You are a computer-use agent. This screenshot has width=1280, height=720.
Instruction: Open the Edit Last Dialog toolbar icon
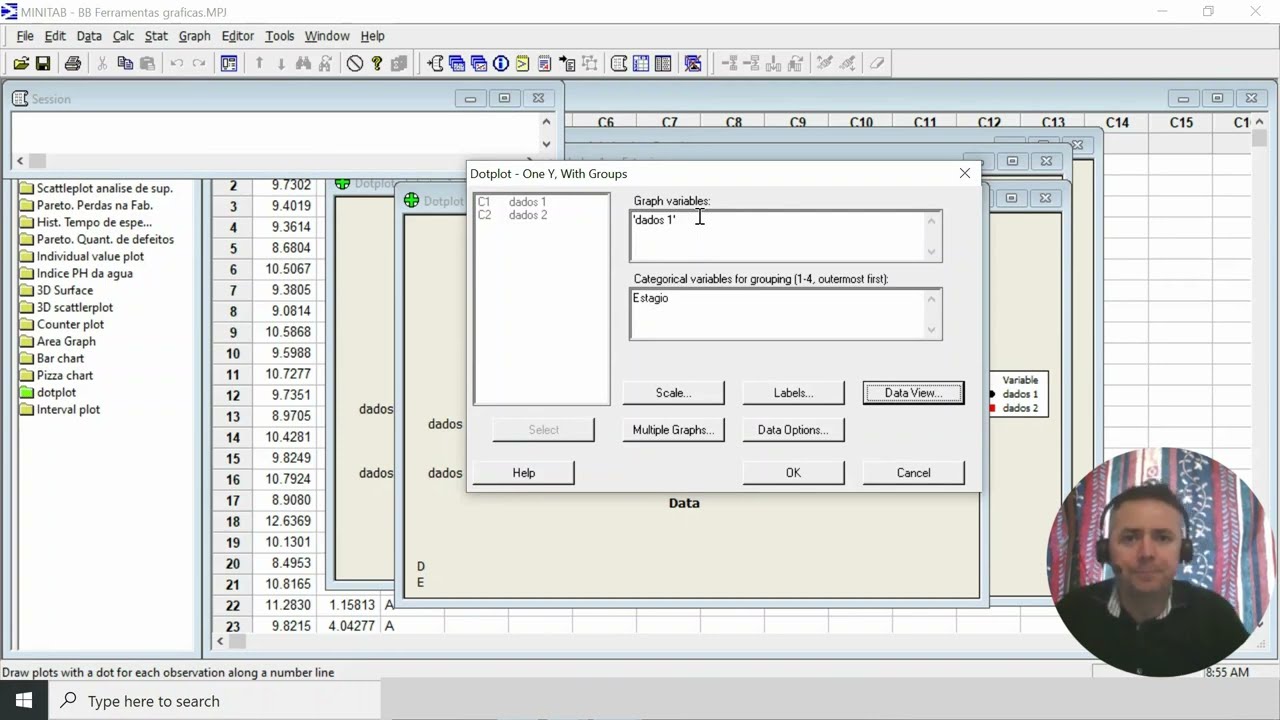click(229, 63)
